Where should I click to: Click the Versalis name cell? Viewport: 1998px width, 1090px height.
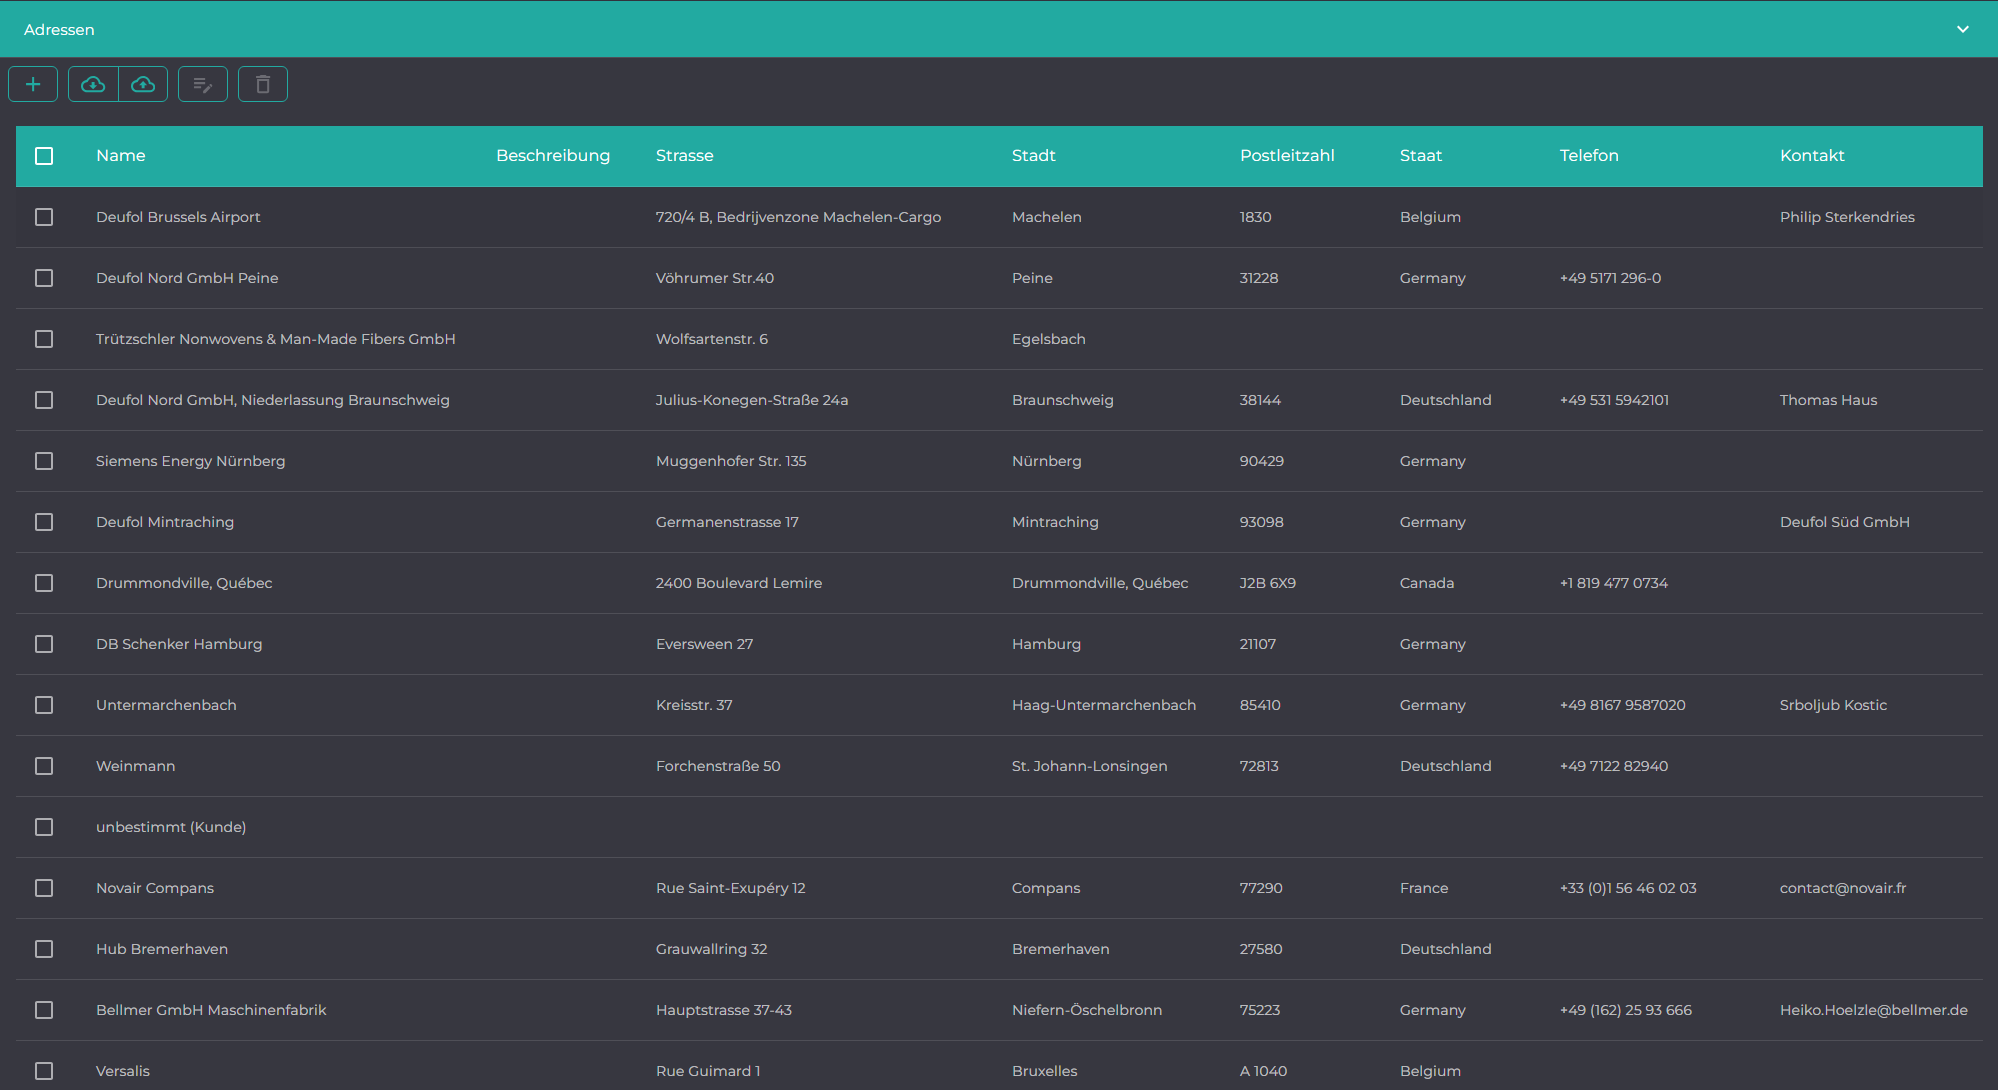(123, 1071)
